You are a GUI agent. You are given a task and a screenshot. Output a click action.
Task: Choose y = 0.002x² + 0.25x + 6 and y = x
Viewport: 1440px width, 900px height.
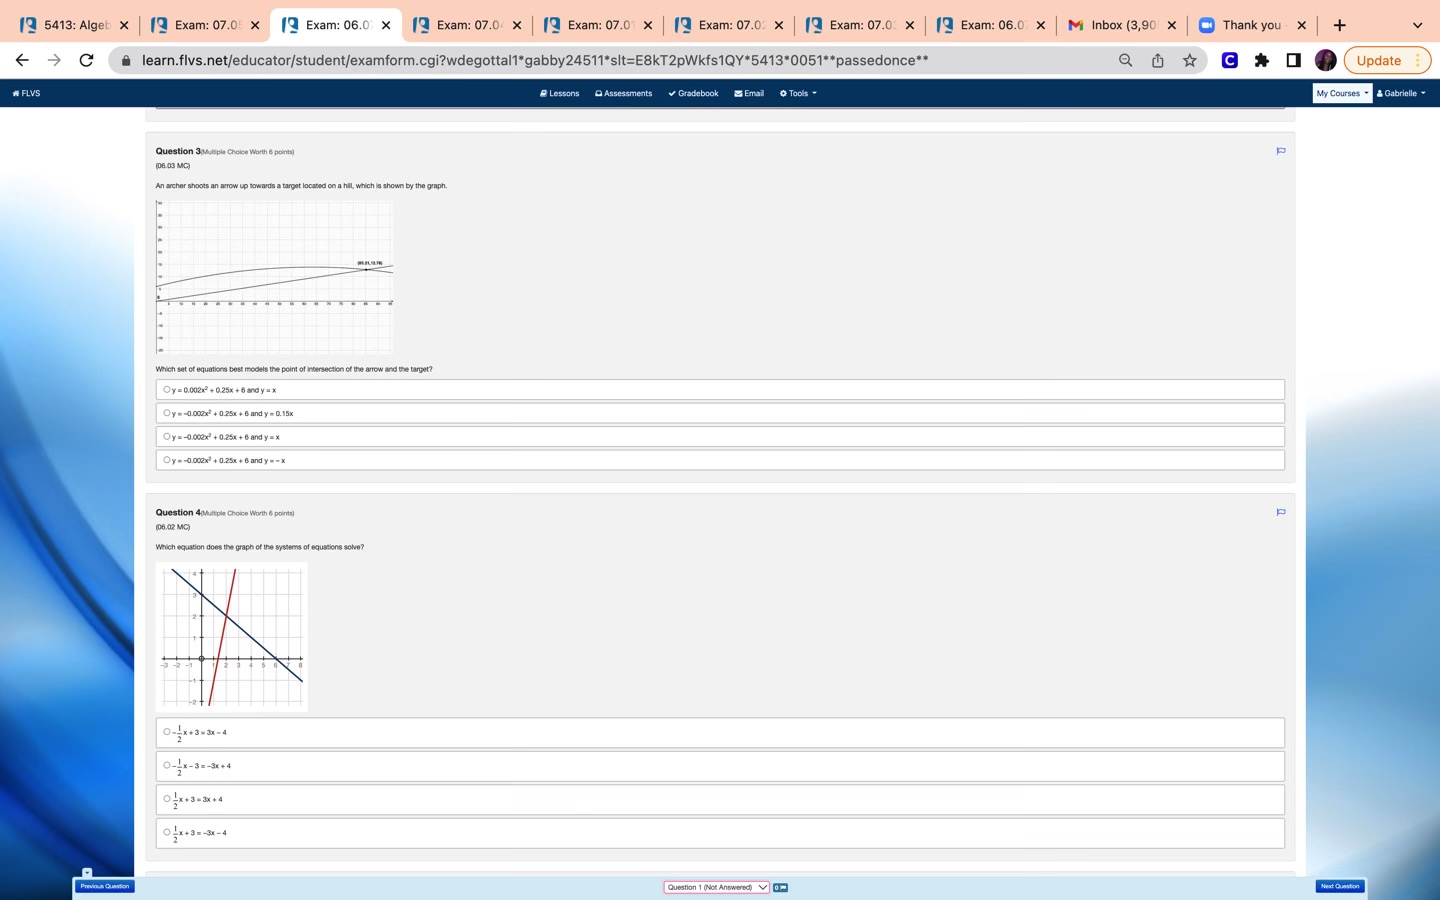click(720, 390)
